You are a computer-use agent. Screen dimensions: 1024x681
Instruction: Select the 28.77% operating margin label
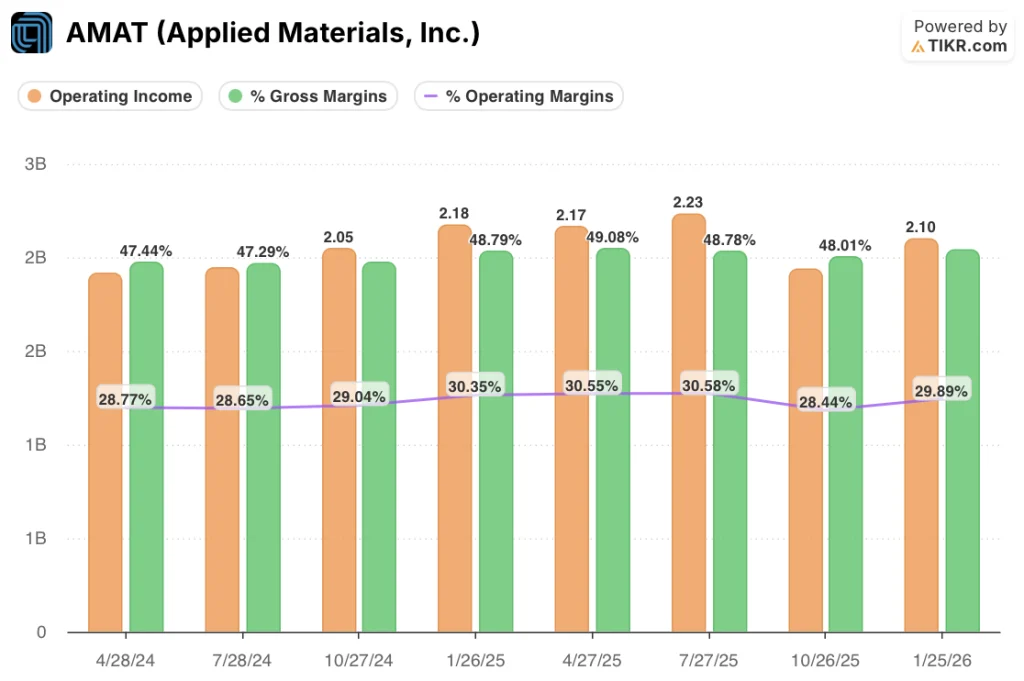(125, 399)
